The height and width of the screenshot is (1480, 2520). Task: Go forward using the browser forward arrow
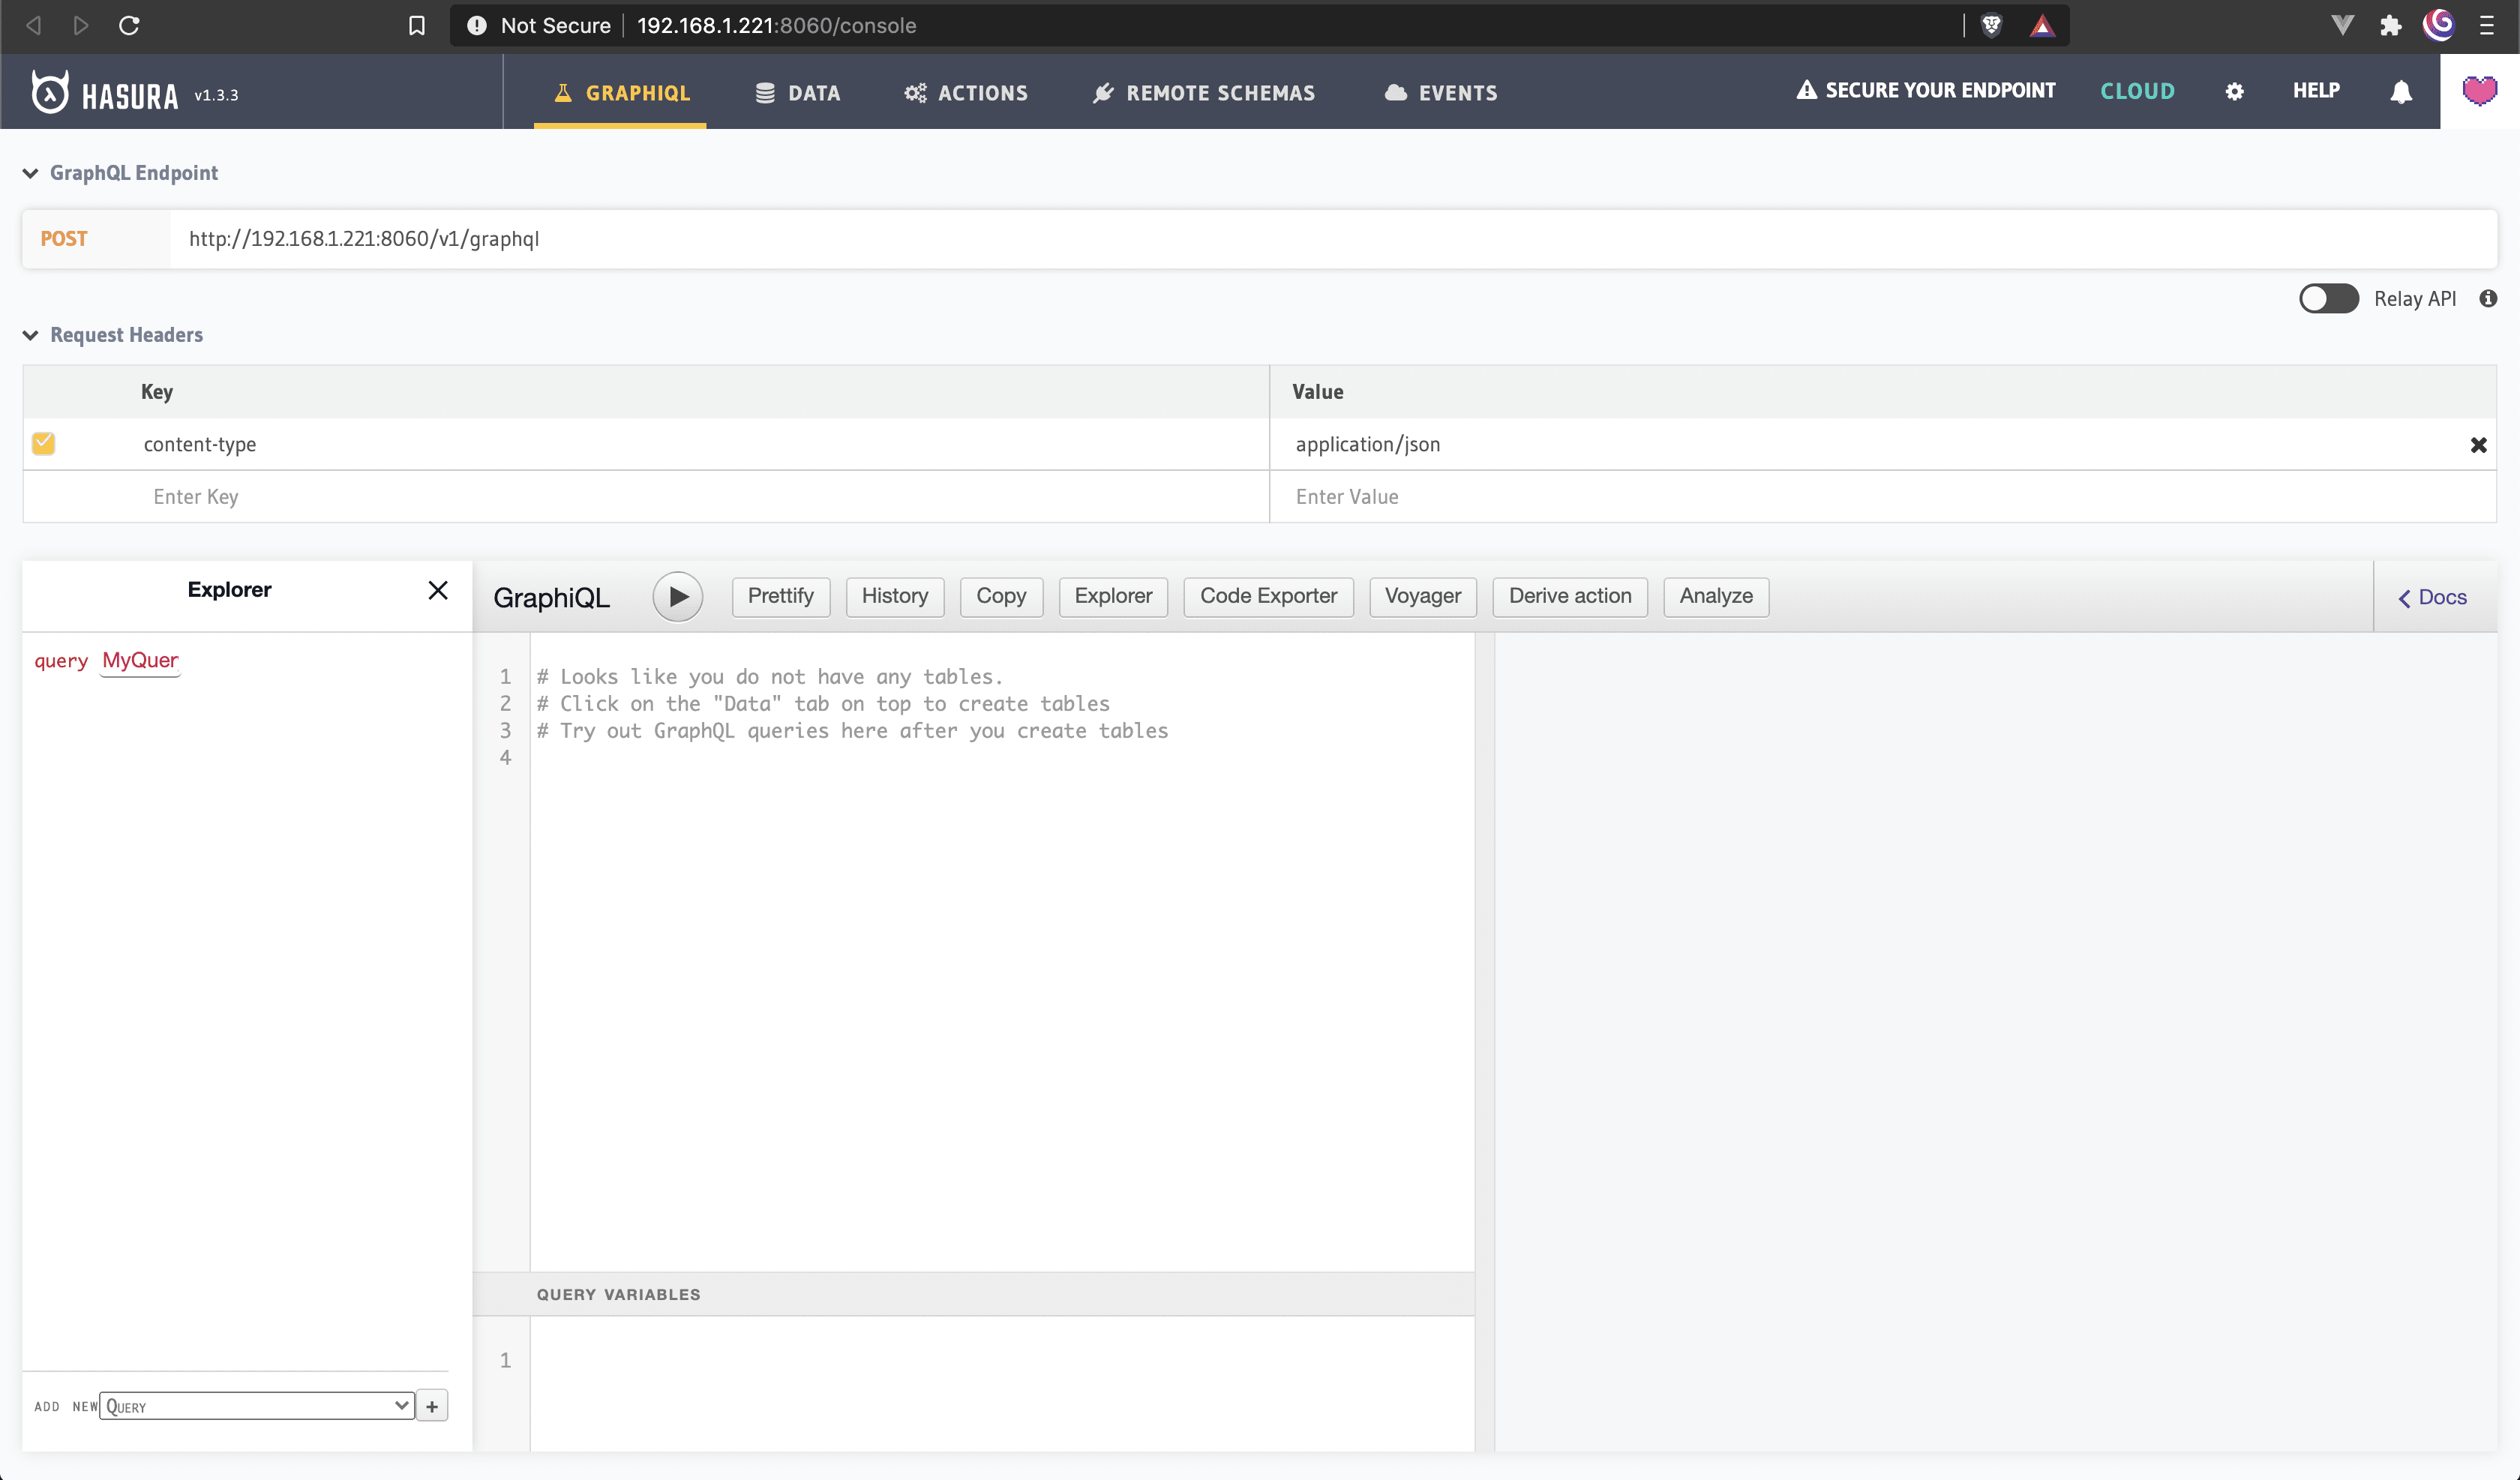(x=81, y=25)
